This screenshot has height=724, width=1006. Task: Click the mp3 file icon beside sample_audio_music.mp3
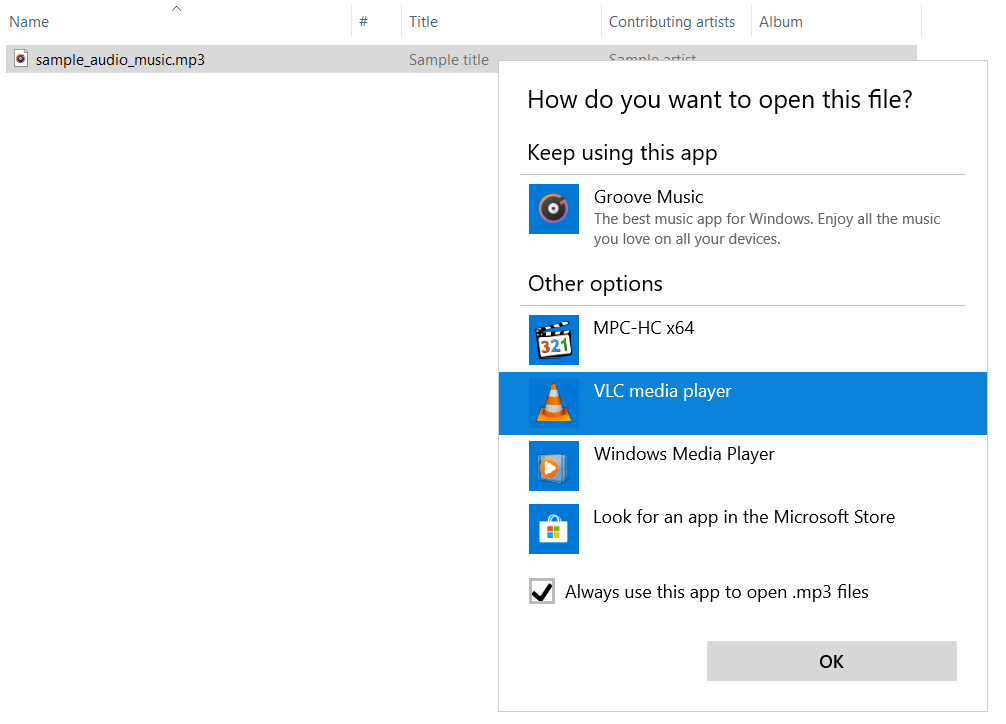(21, 58)
